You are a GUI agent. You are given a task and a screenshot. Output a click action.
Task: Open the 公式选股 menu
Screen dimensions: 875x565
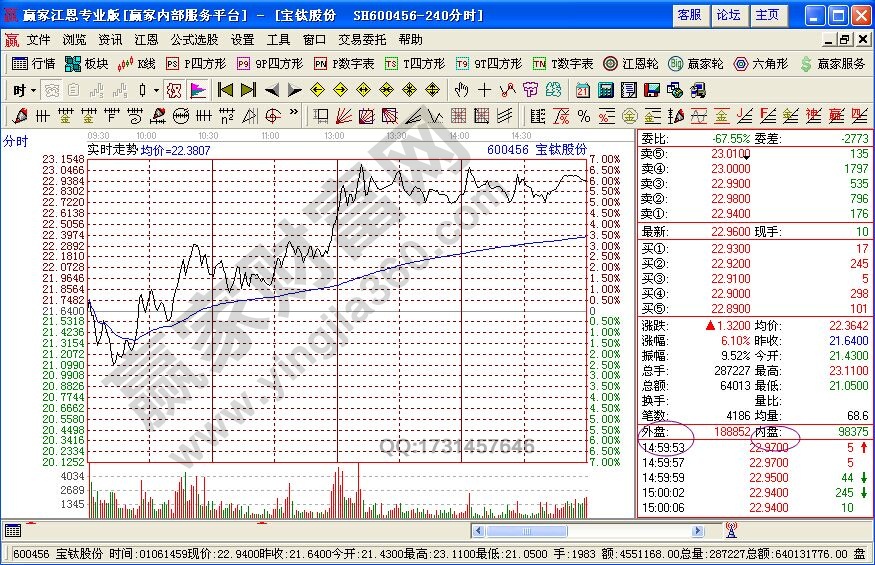pyautogui.click(x=194, y=40)
